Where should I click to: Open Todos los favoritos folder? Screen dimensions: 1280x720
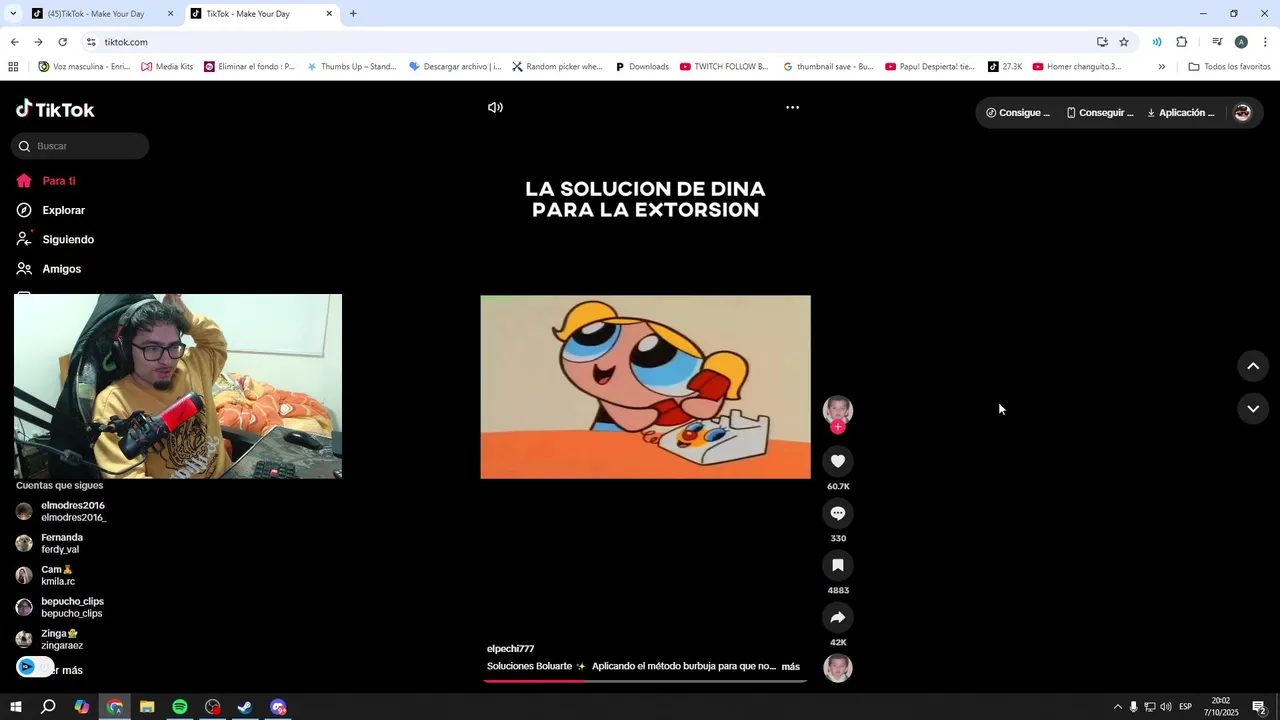(1229, 67)
